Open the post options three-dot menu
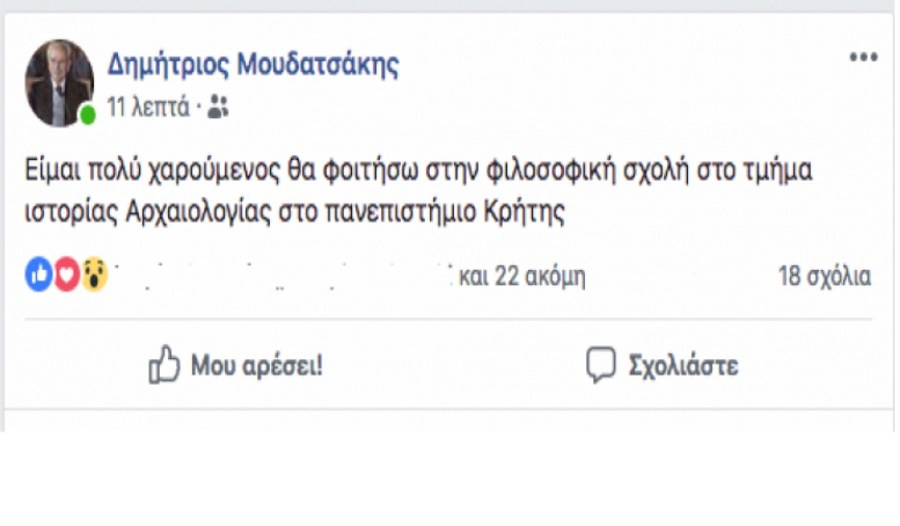The image size is (900, 526). click(863, 58)
